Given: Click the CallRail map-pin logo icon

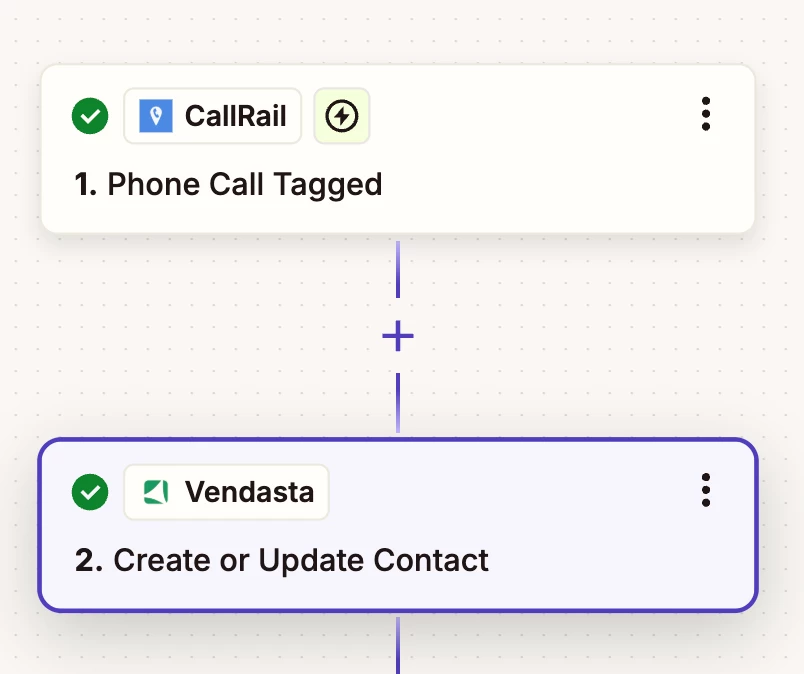Looking at the screenshot, I should (156, 116).
